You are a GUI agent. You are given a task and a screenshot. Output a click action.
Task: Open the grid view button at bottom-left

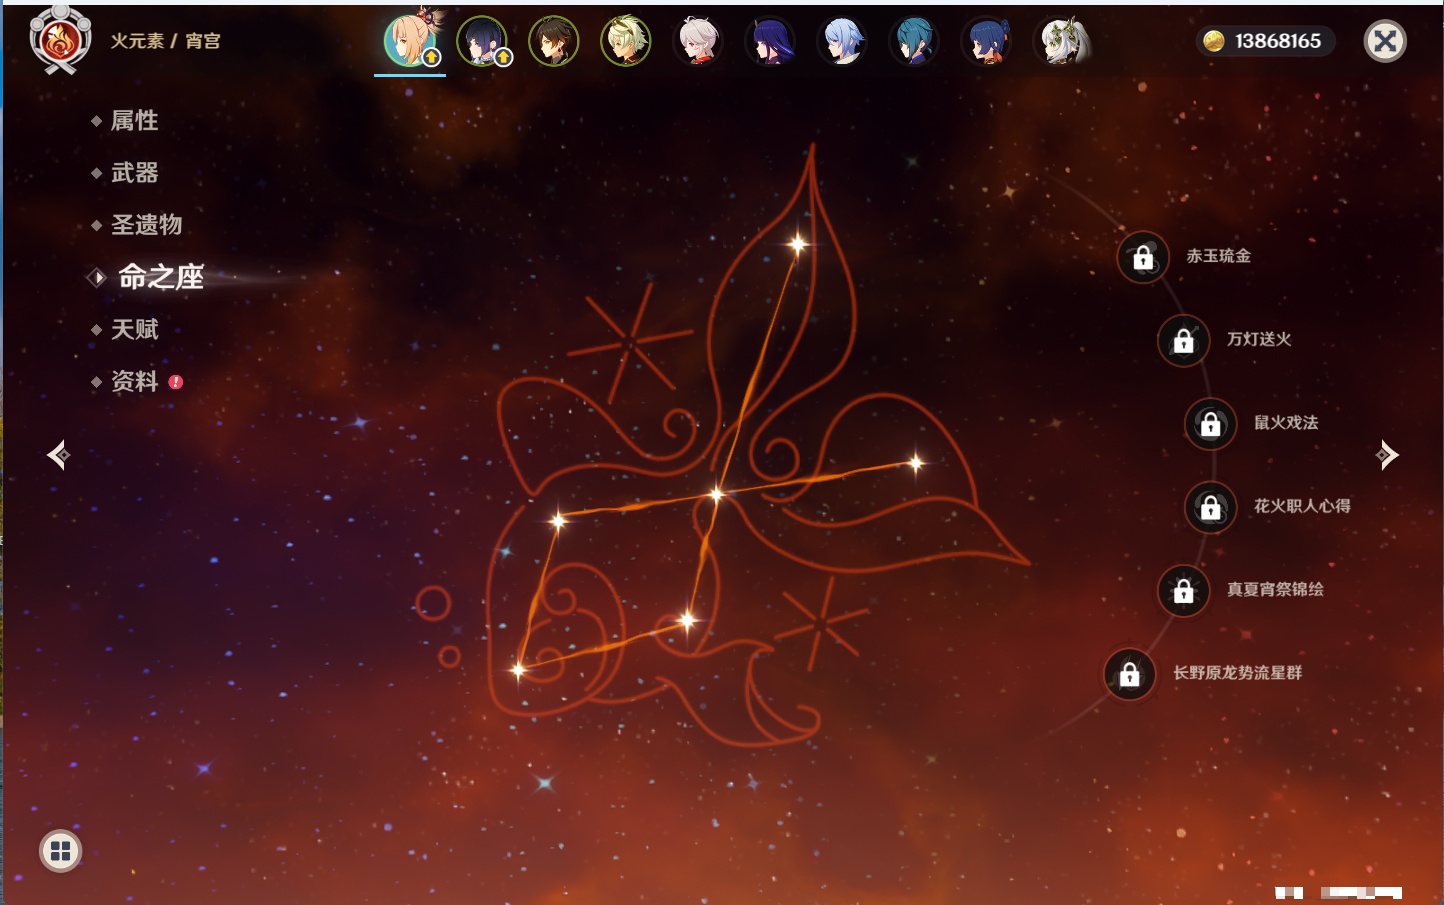[x=60, y=851]
